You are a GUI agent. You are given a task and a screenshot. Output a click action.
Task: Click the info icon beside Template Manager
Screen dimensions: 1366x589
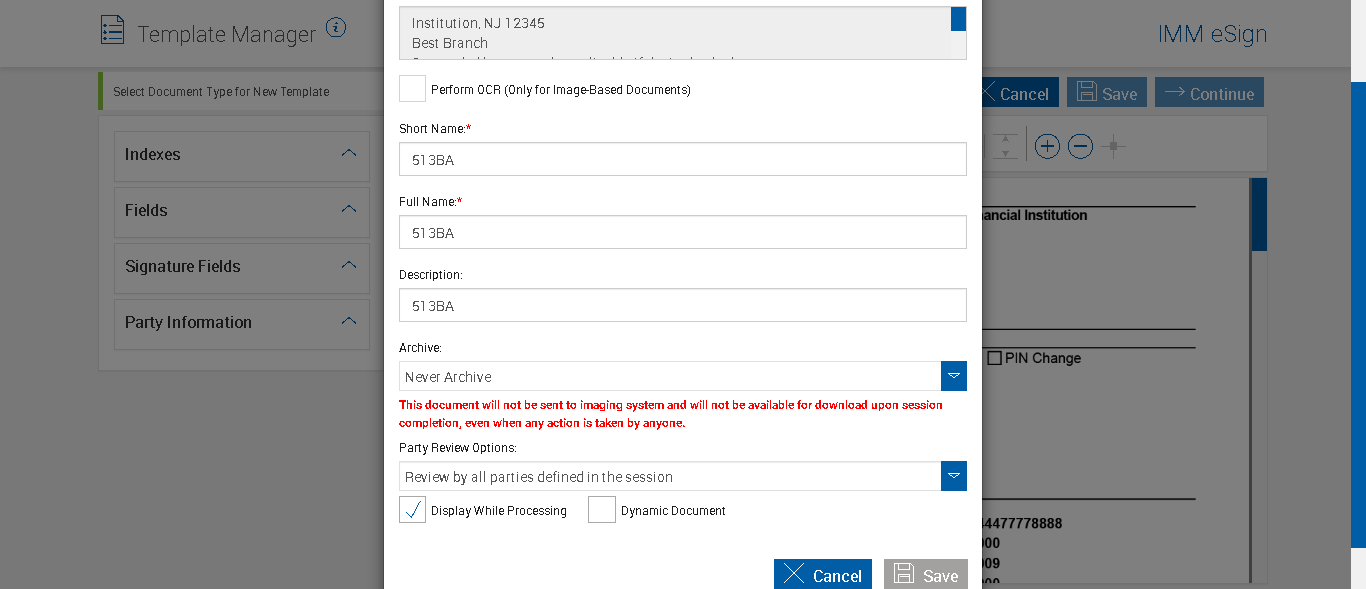[336, 28]
